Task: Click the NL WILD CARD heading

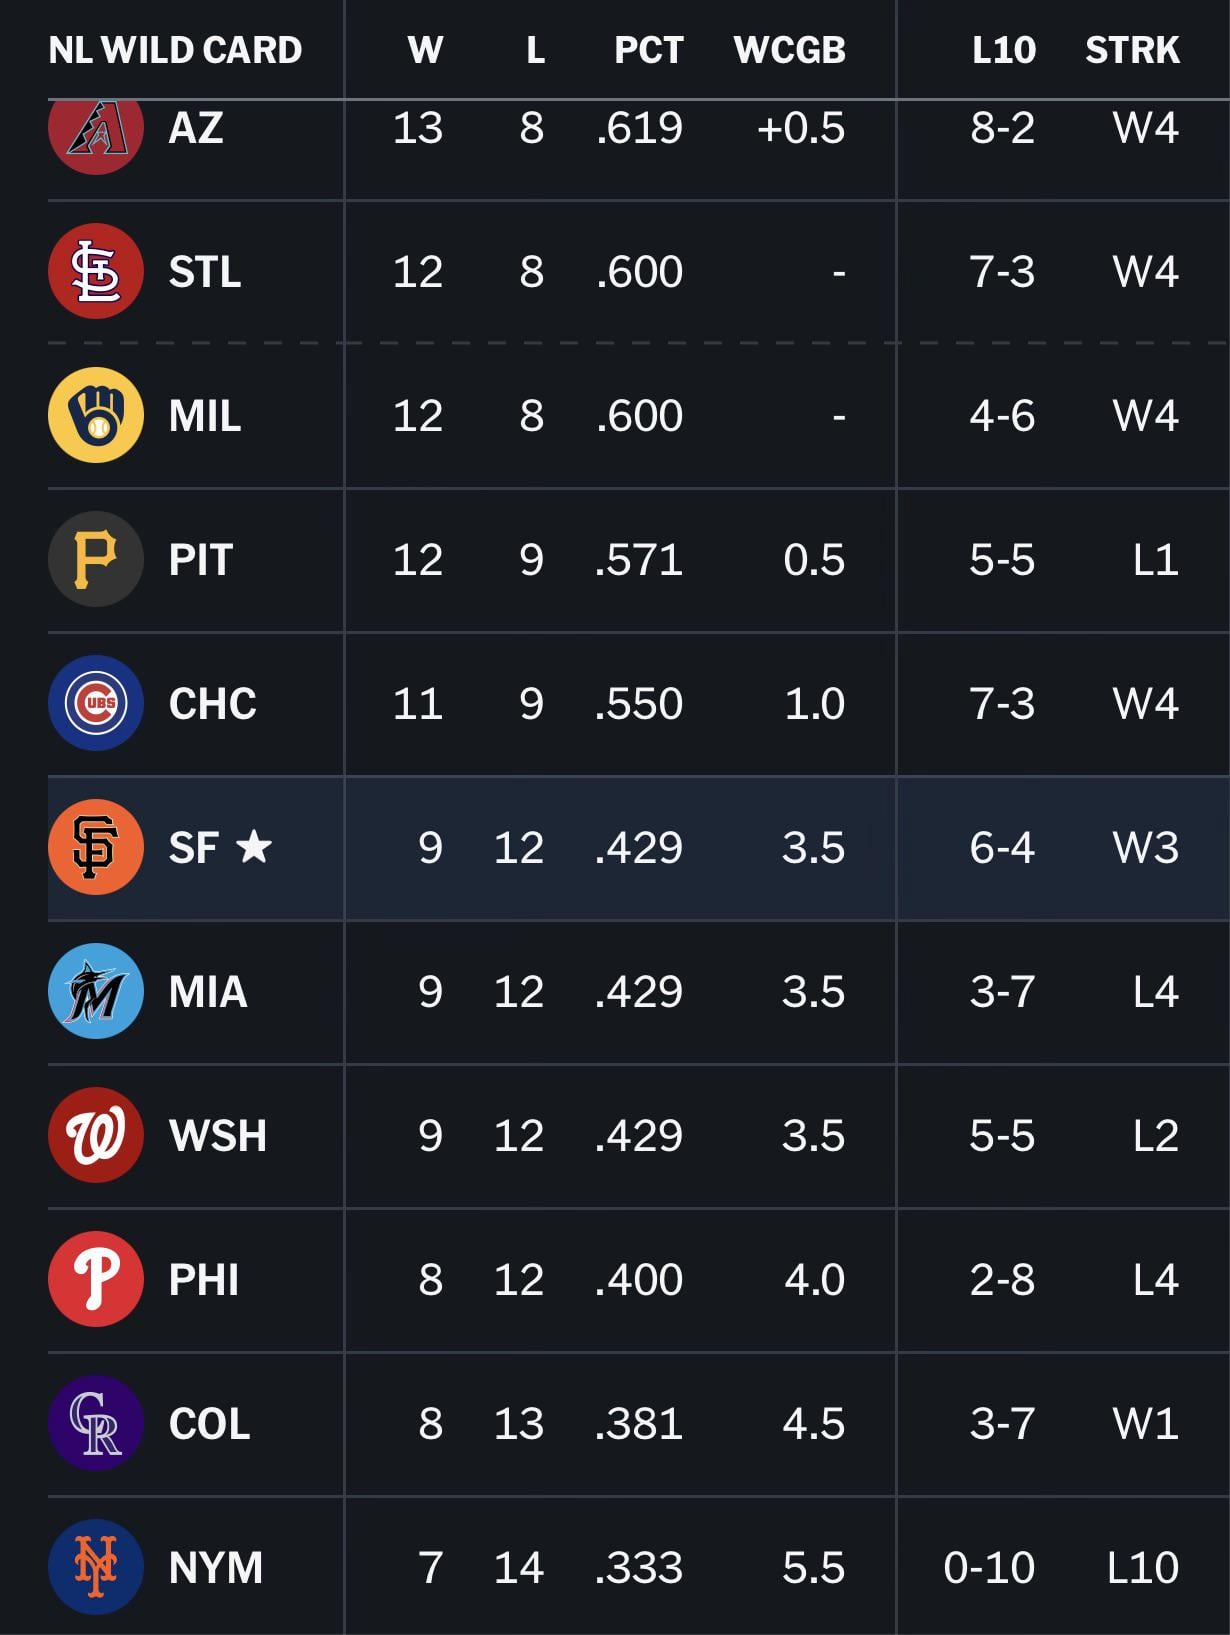Action: tap(175, 50)
